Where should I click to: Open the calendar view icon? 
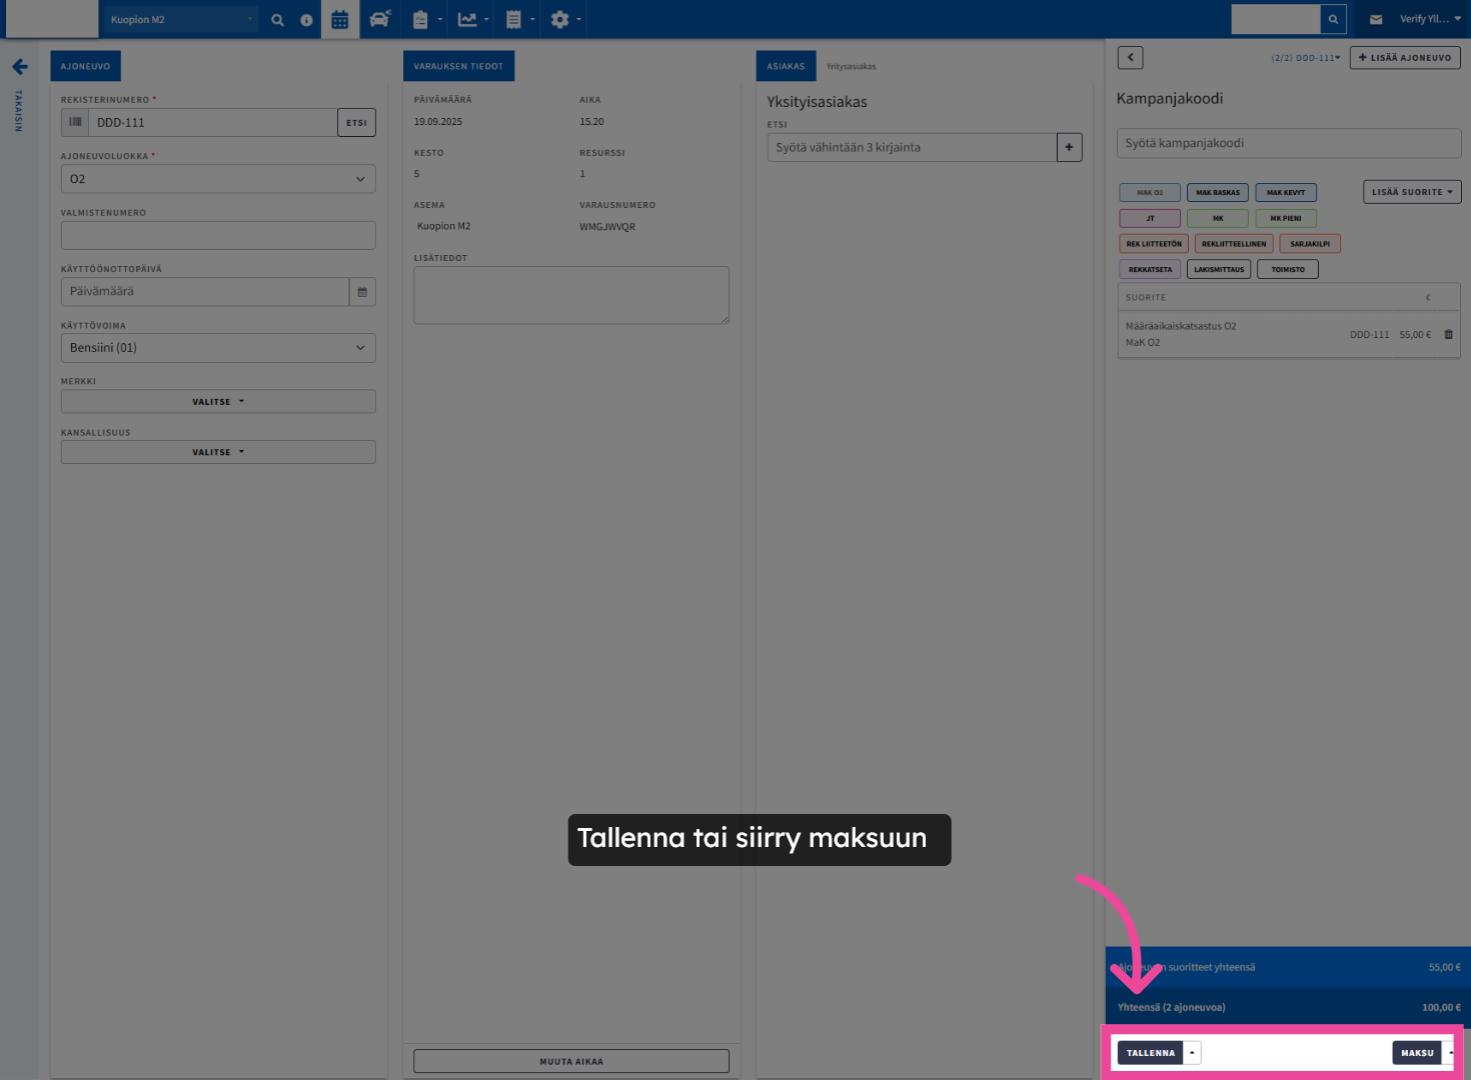click(340, 20)
